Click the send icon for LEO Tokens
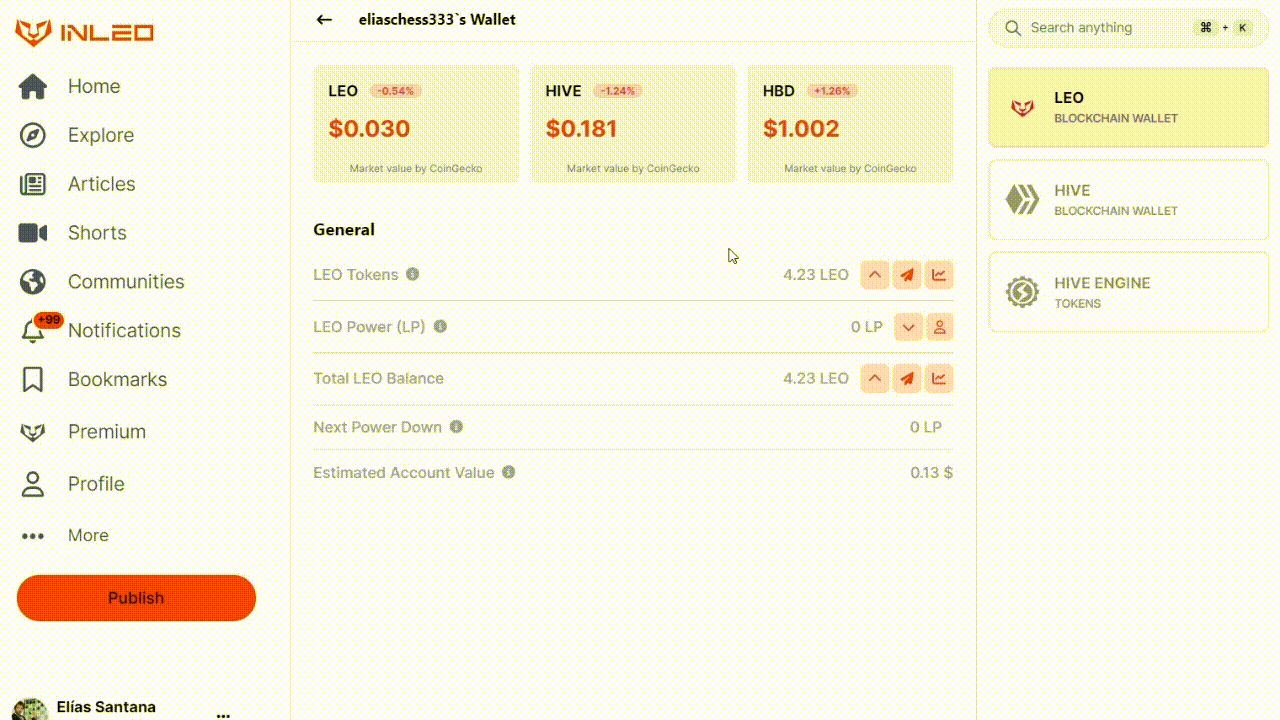1280x720 pixels. tap(907, 275)
